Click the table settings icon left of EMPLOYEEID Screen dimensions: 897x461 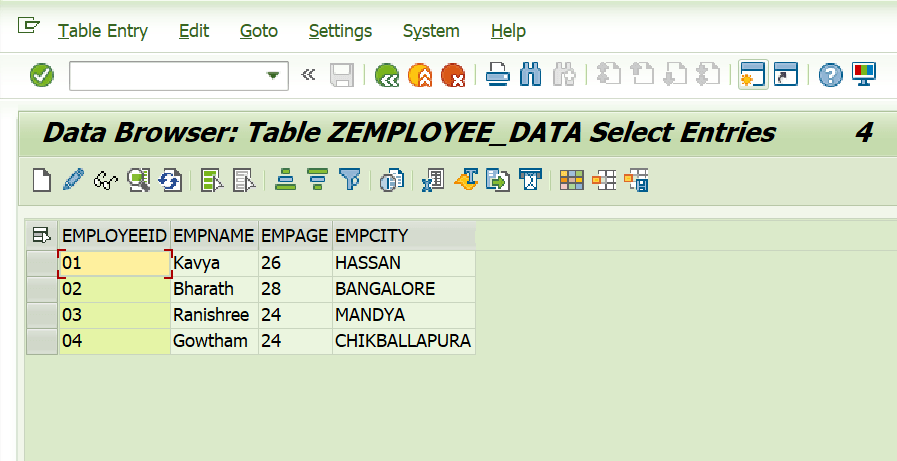click(x=42, y=235)
